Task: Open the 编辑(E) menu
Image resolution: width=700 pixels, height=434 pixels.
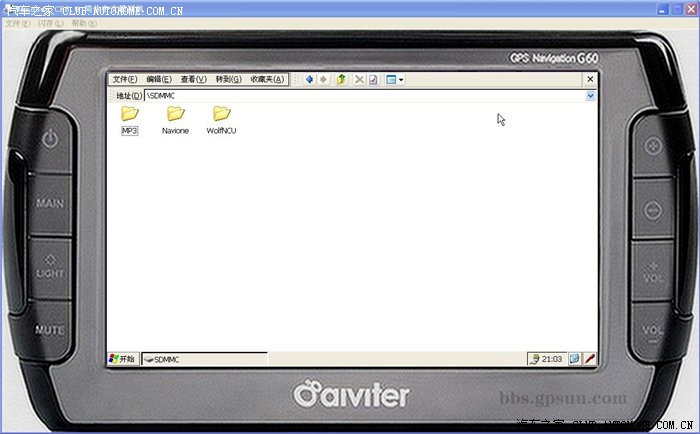Action: pyautogui.click(x=159, y=79)
